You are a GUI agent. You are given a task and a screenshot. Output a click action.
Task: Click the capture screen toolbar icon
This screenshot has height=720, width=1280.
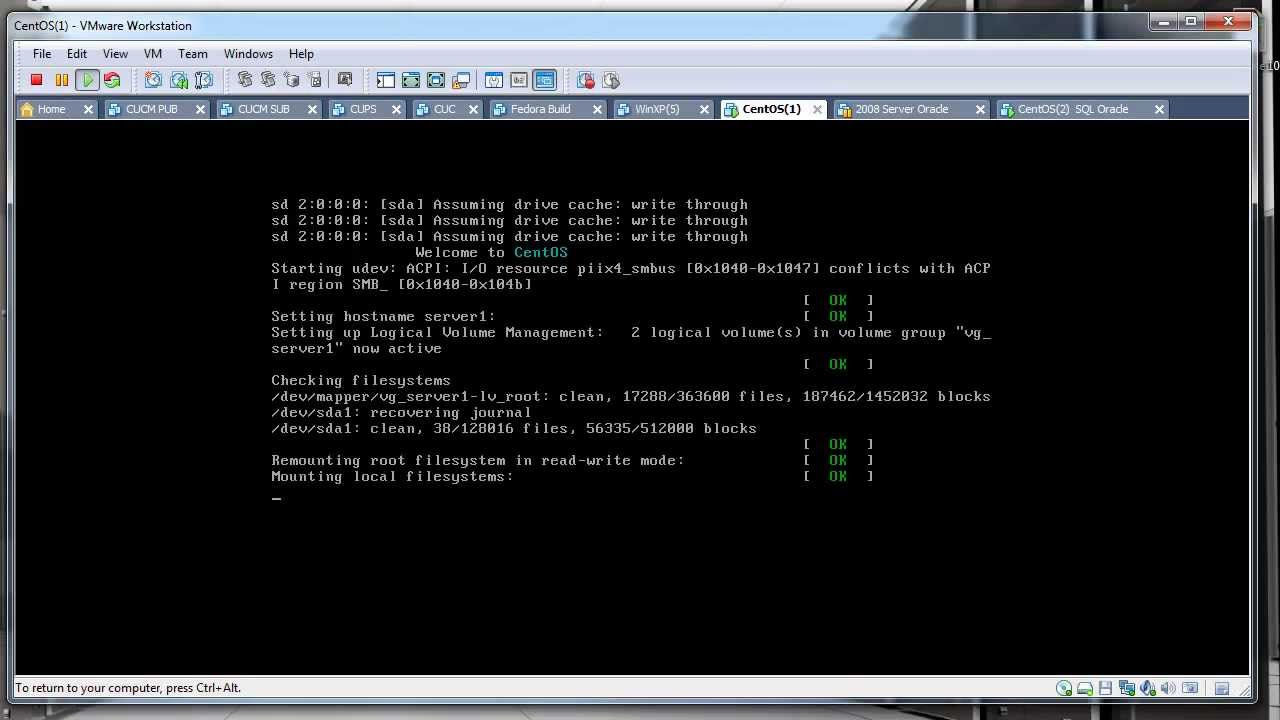[x=345, y=80]
